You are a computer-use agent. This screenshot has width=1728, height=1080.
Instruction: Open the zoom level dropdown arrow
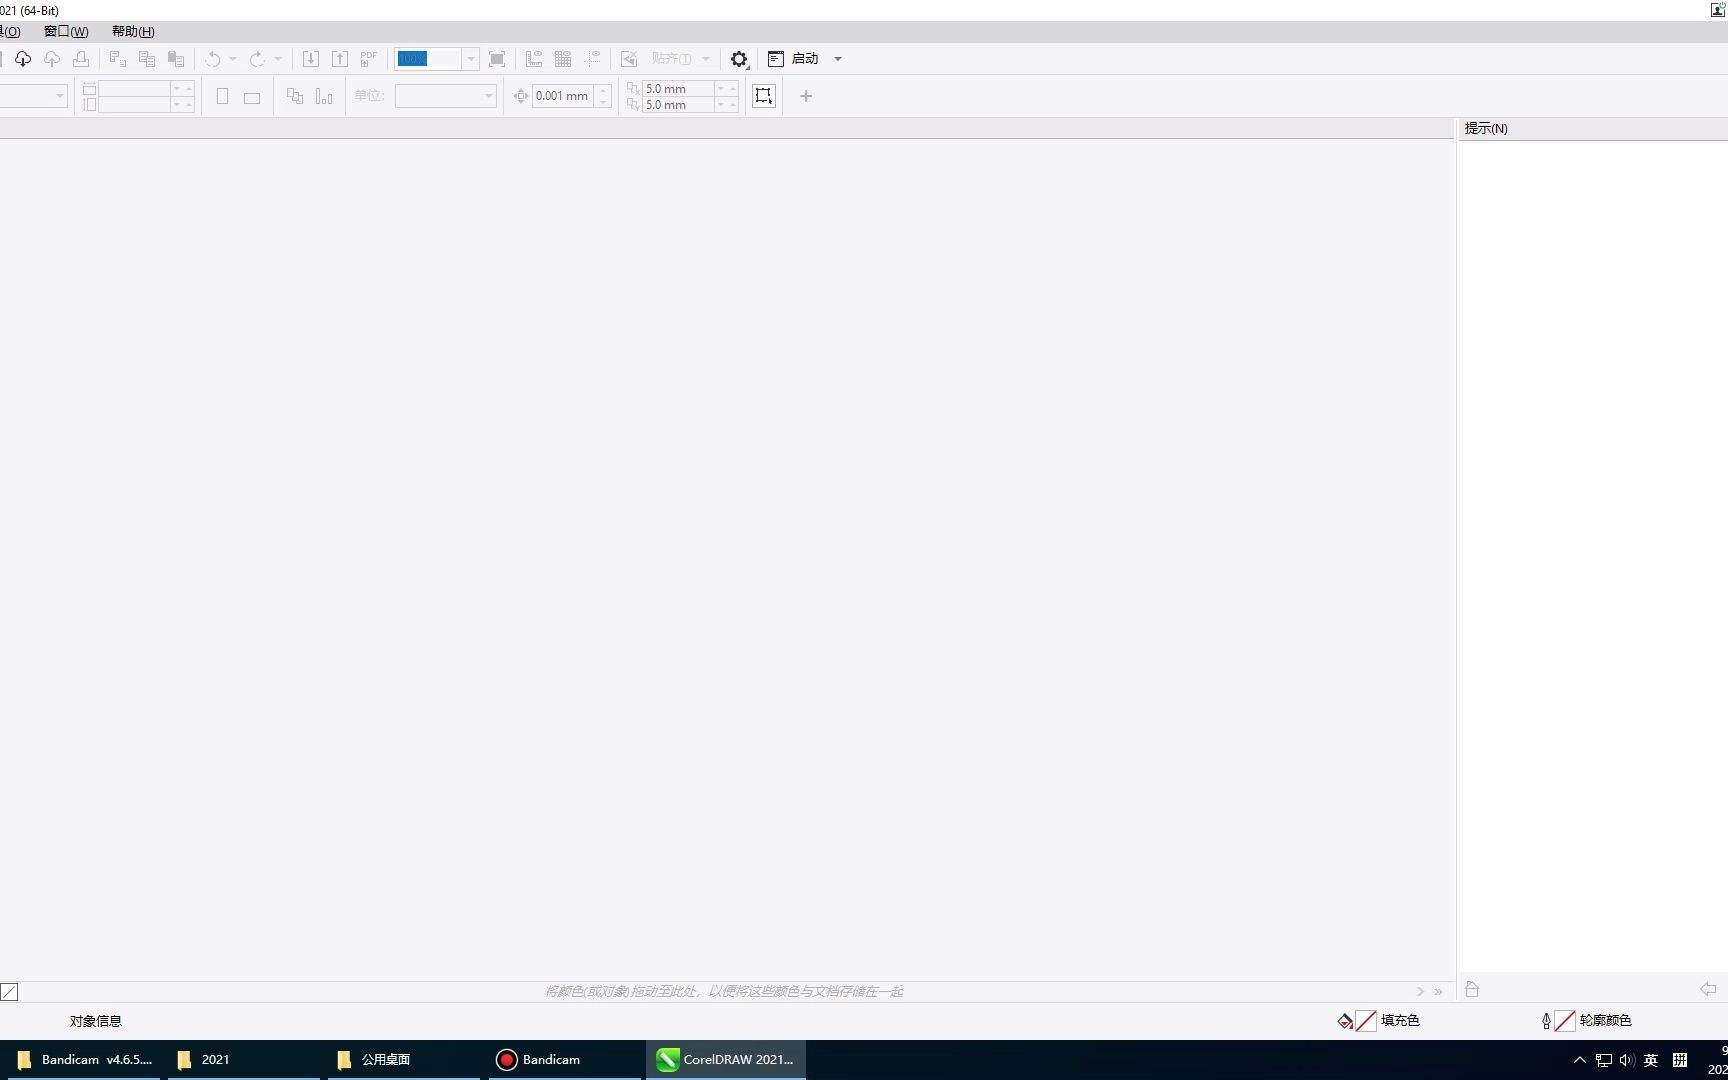[470, 59]
